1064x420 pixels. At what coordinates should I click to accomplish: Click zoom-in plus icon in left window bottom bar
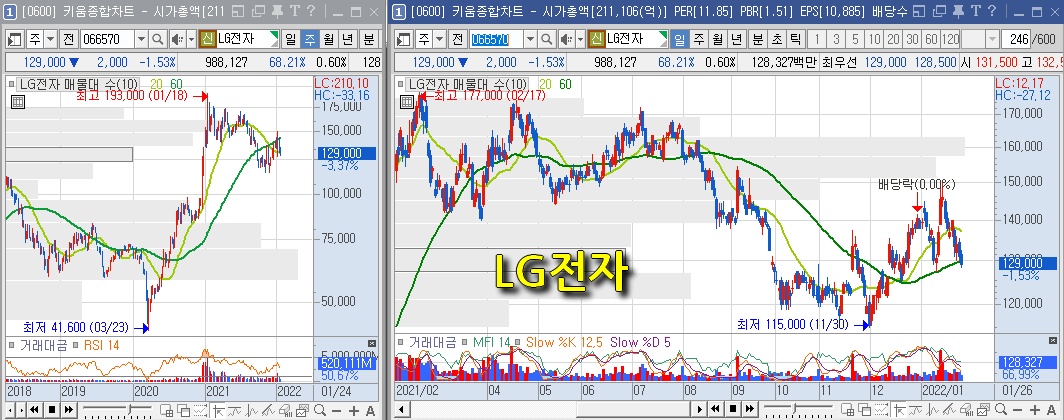coord(354,411)
